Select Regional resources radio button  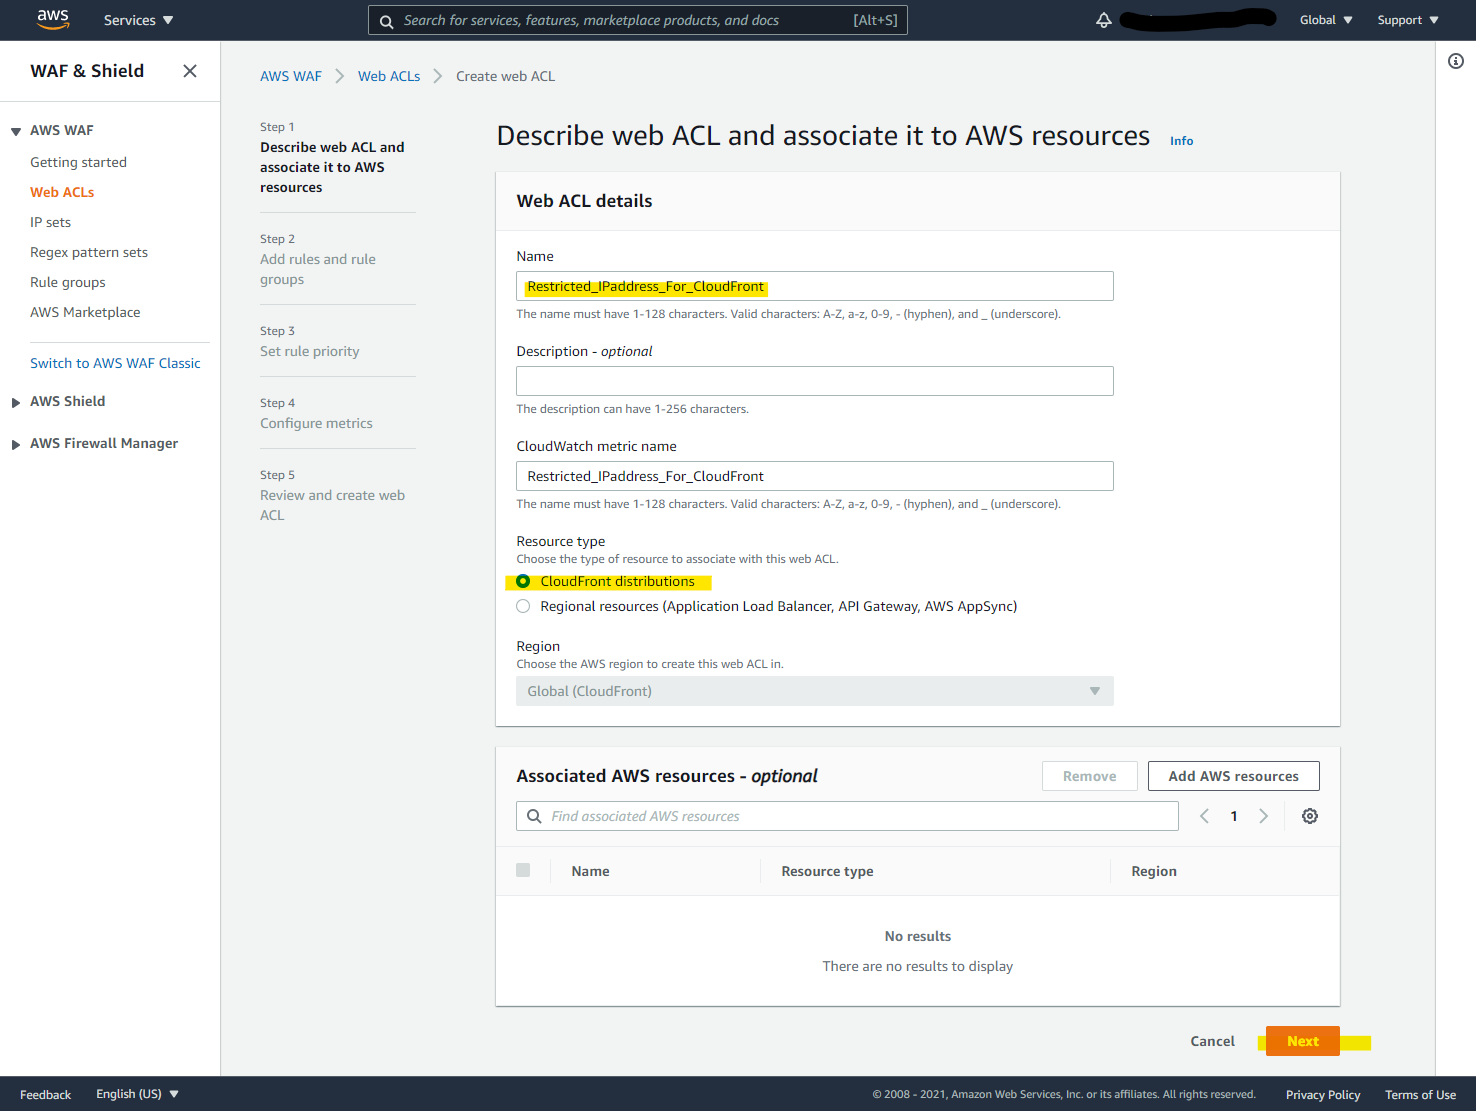(523, 606)
